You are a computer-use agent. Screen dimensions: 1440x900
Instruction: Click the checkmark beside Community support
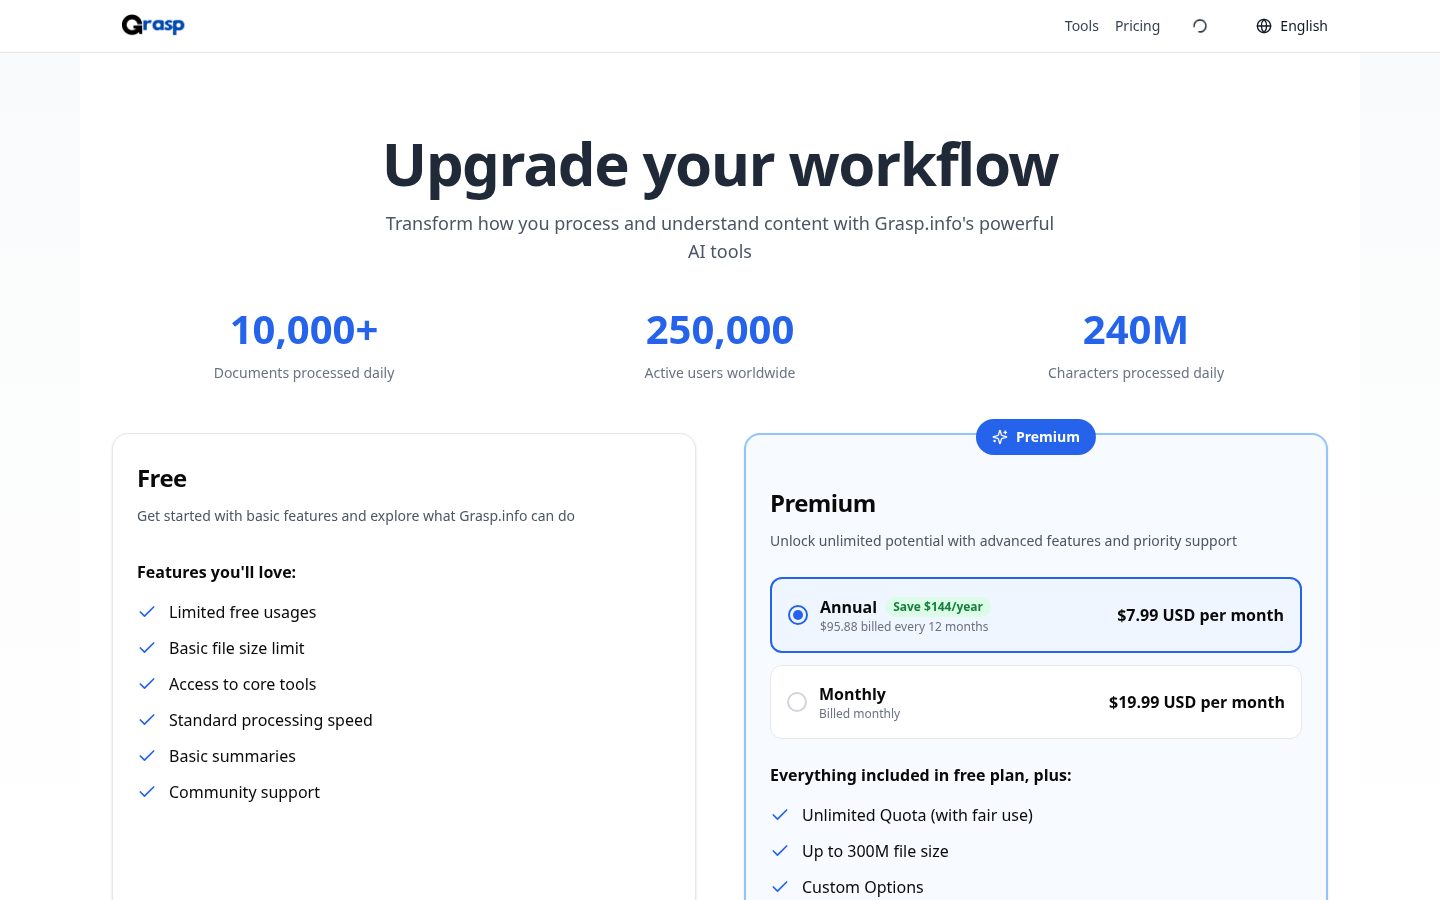click(x=147, y=792)
